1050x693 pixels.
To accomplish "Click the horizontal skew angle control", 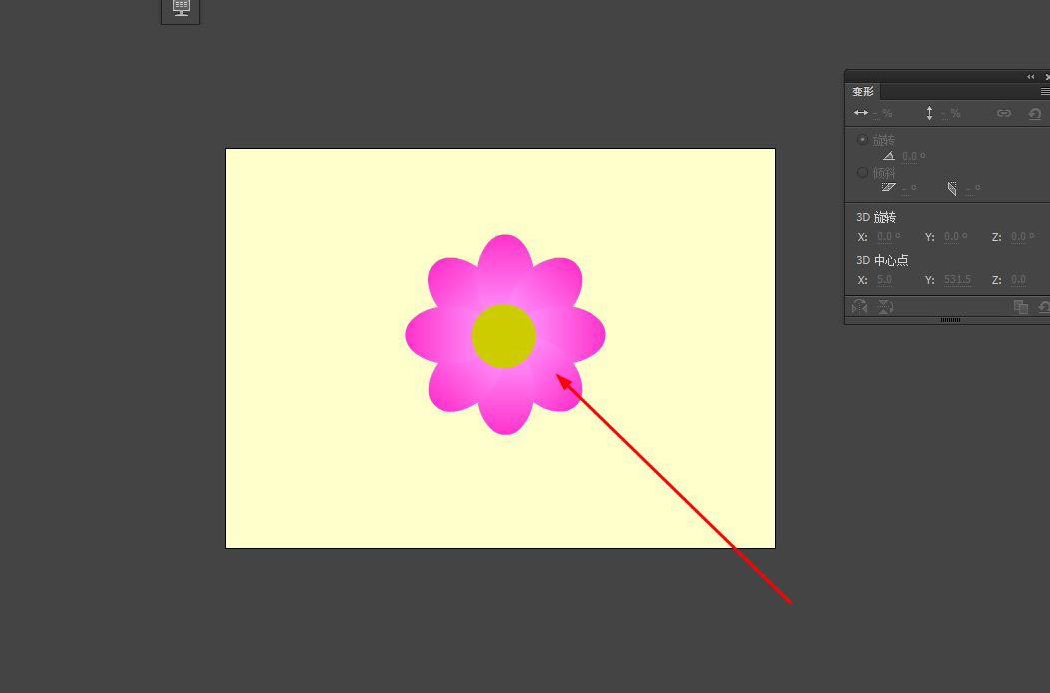I will coord(888,187).
